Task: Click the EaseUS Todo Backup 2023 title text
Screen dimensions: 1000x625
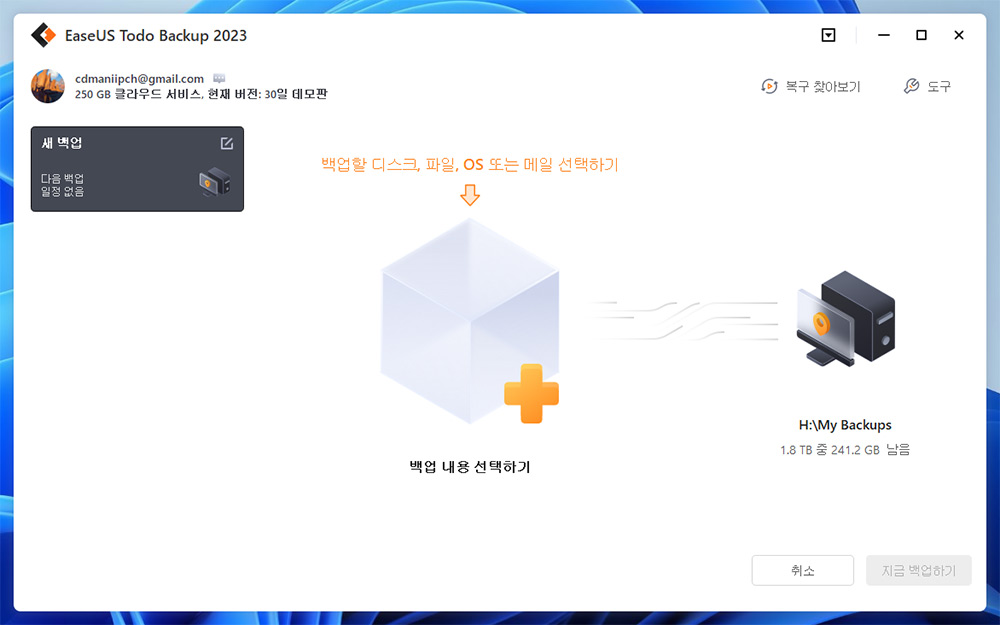Action: tap(156, 36)
